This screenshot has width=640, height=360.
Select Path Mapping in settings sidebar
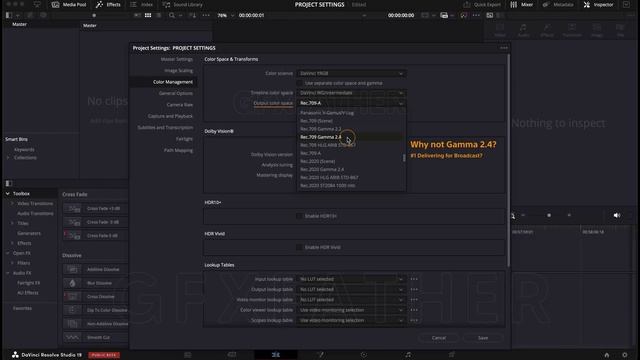178,151
